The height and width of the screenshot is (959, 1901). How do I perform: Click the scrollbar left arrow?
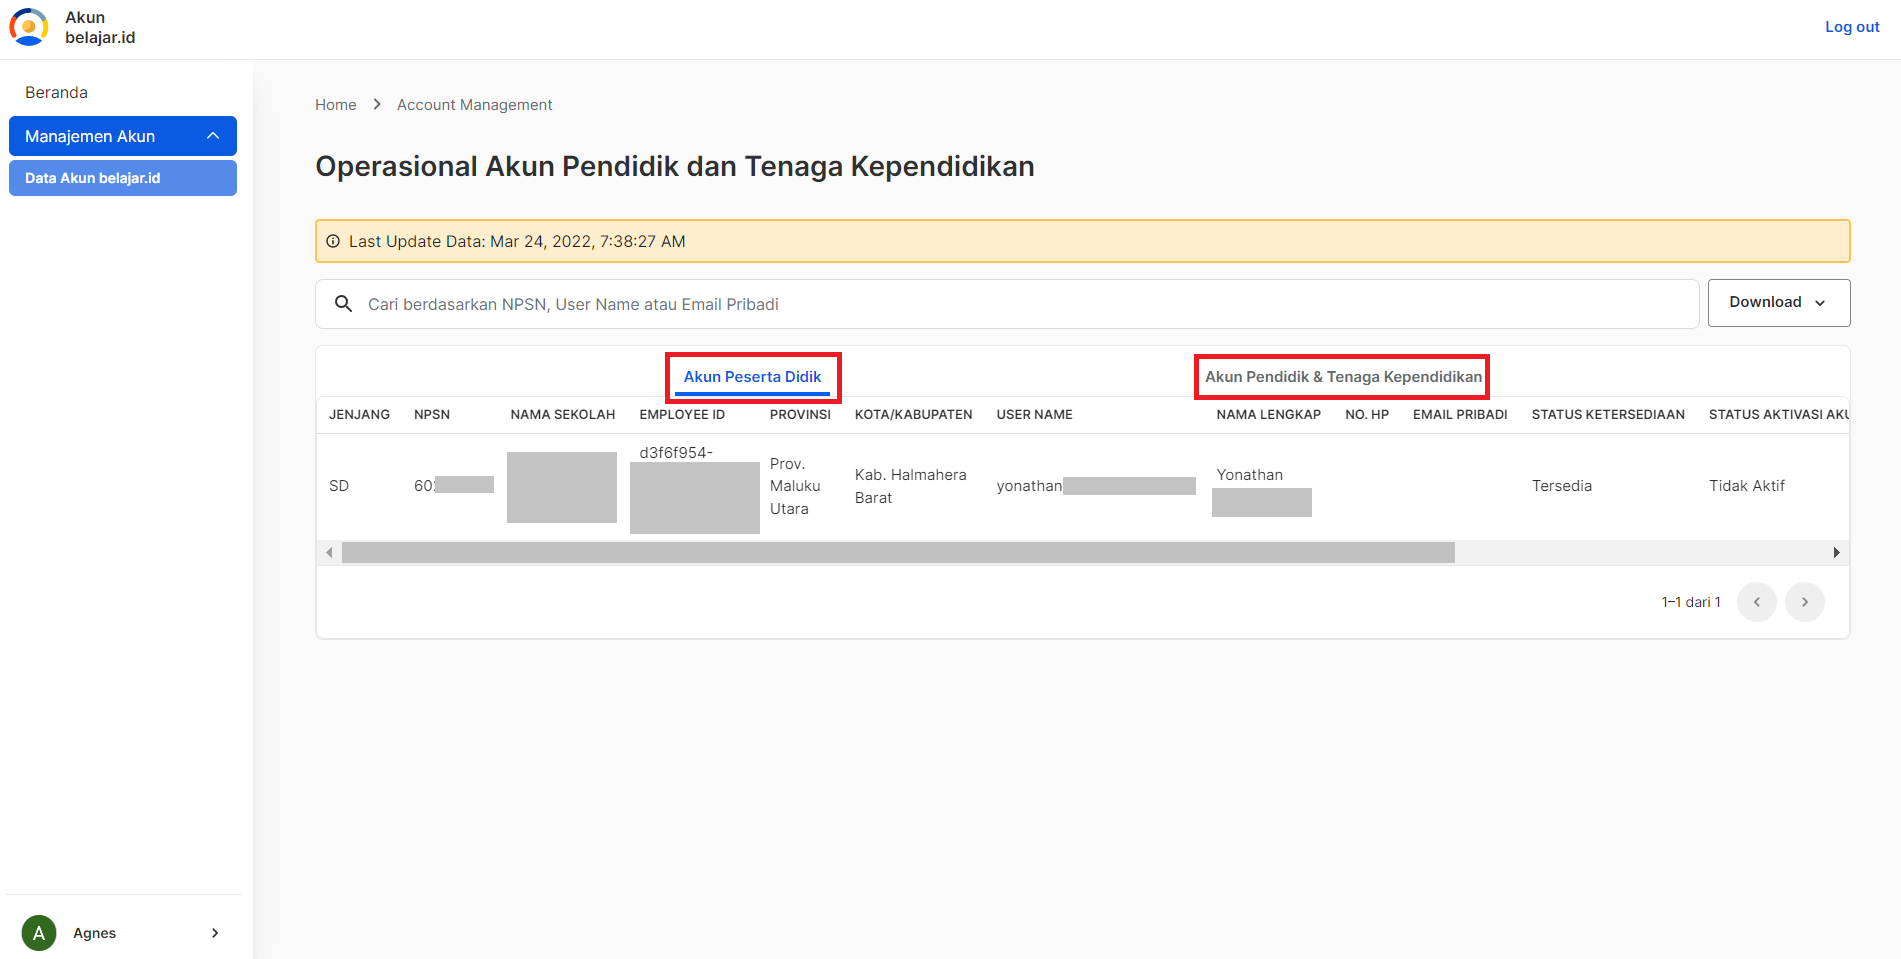(329, 553)
